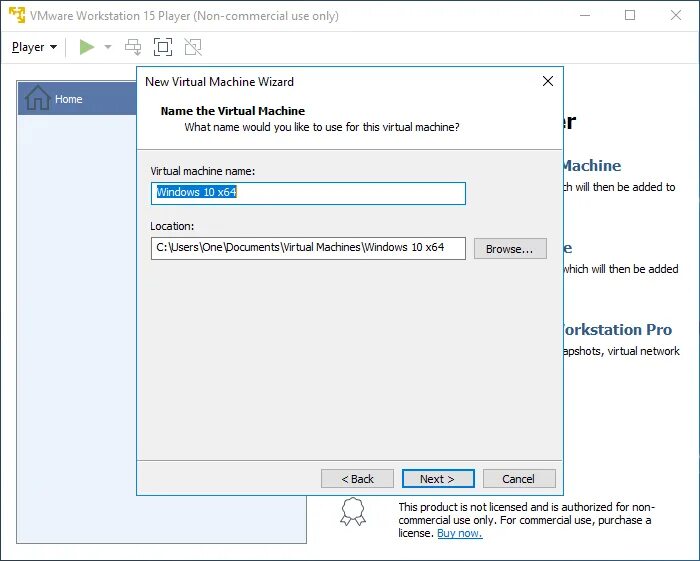
Task: Click the VMware Workstation app icon
Action: 17,15
